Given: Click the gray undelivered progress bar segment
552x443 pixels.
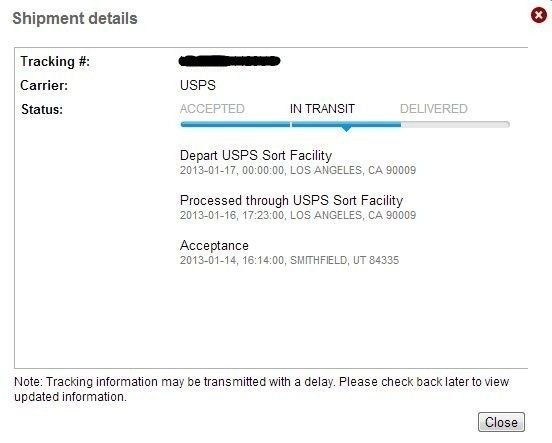Looking at the screenshot, I should click(455, 124).
